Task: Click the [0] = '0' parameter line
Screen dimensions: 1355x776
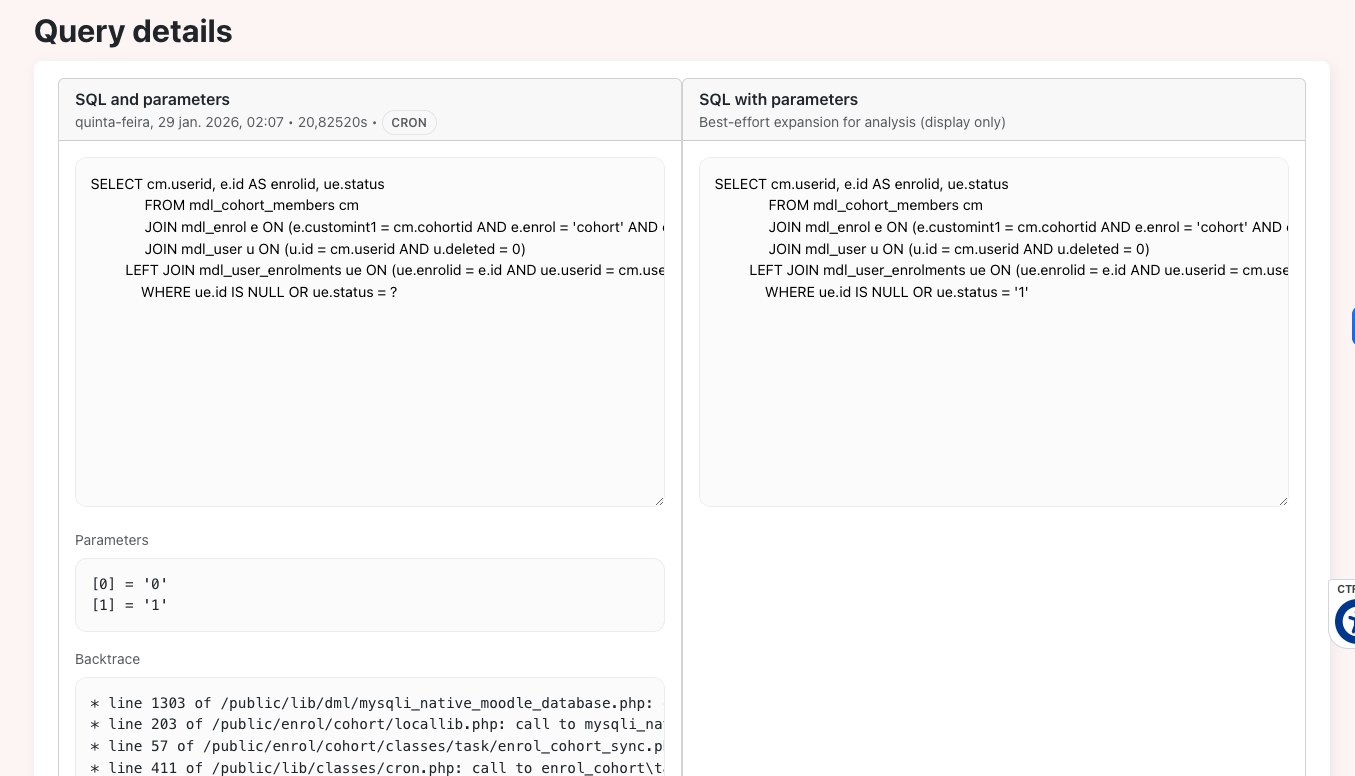Action: point(123,584)
